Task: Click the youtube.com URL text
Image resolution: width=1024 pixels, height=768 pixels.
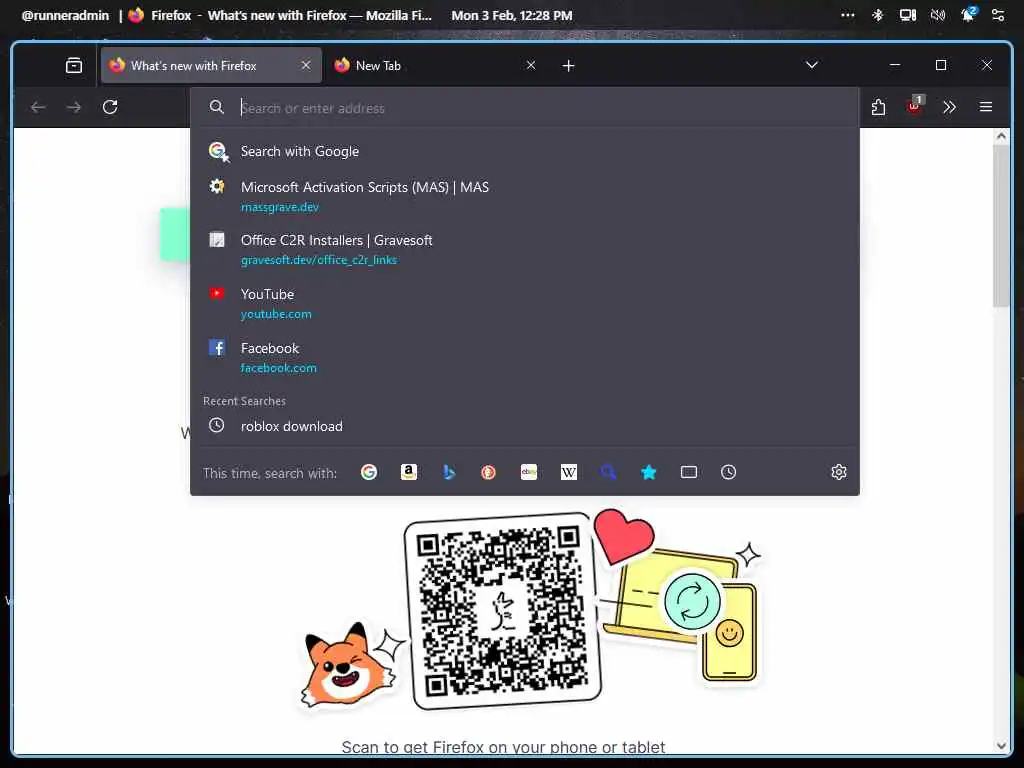Action: [x=276, y=314]
